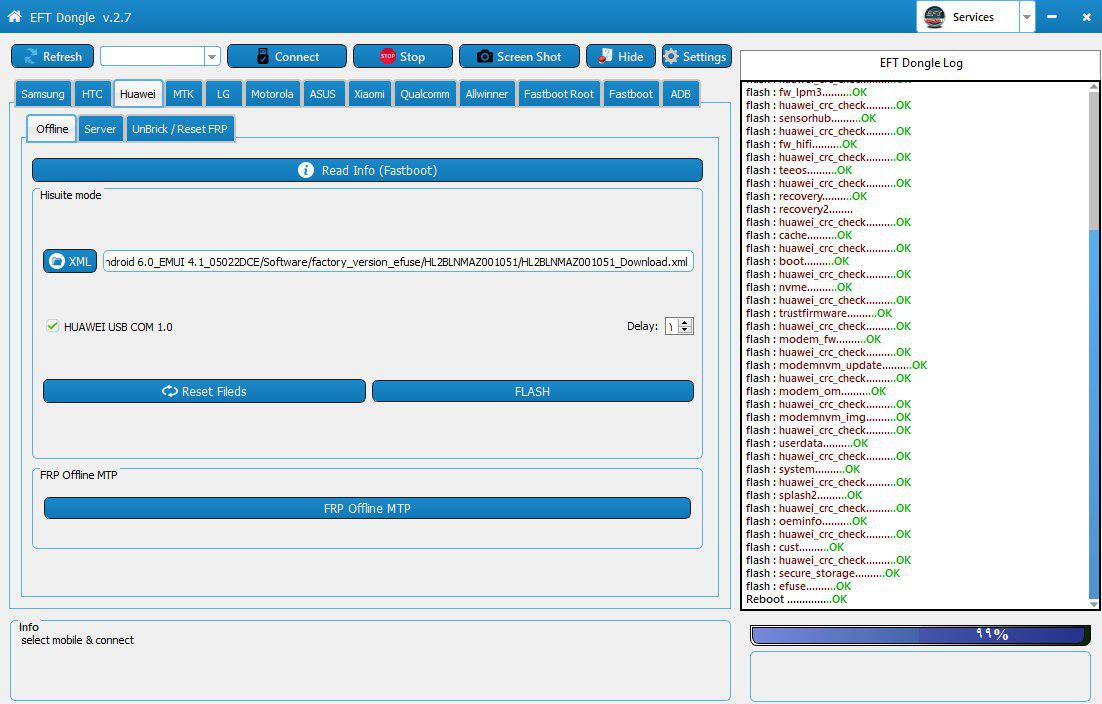Click the Stop button

point(403,56)
